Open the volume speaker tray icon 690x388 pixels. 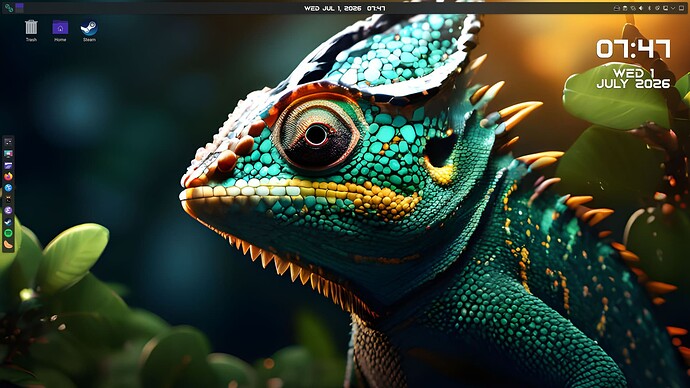(x=641, y=8)
